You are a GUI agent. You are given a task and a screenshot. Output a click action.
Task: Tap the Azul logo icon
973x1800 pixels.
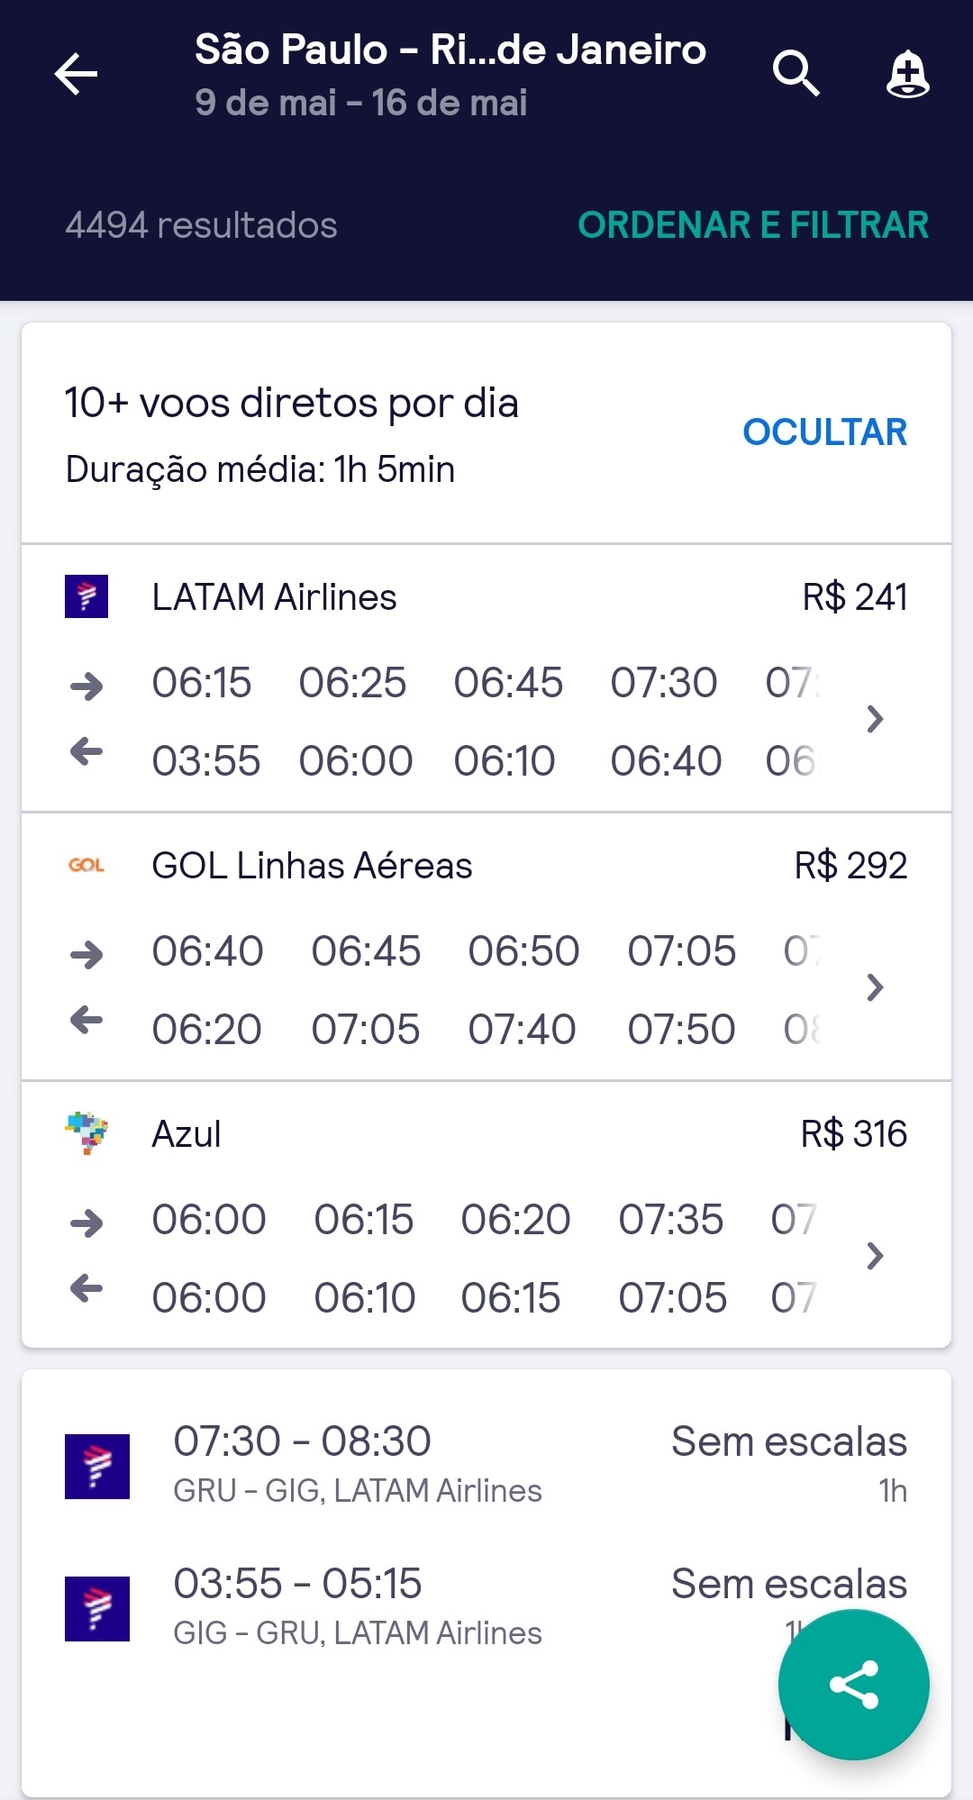(x=87, y=1133)
